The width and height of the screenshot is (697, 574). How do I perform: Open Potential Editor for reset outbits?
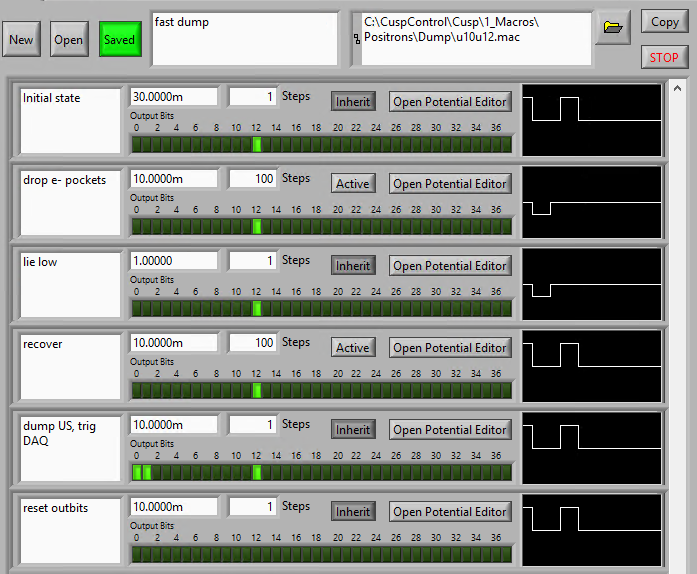point(450,512)
